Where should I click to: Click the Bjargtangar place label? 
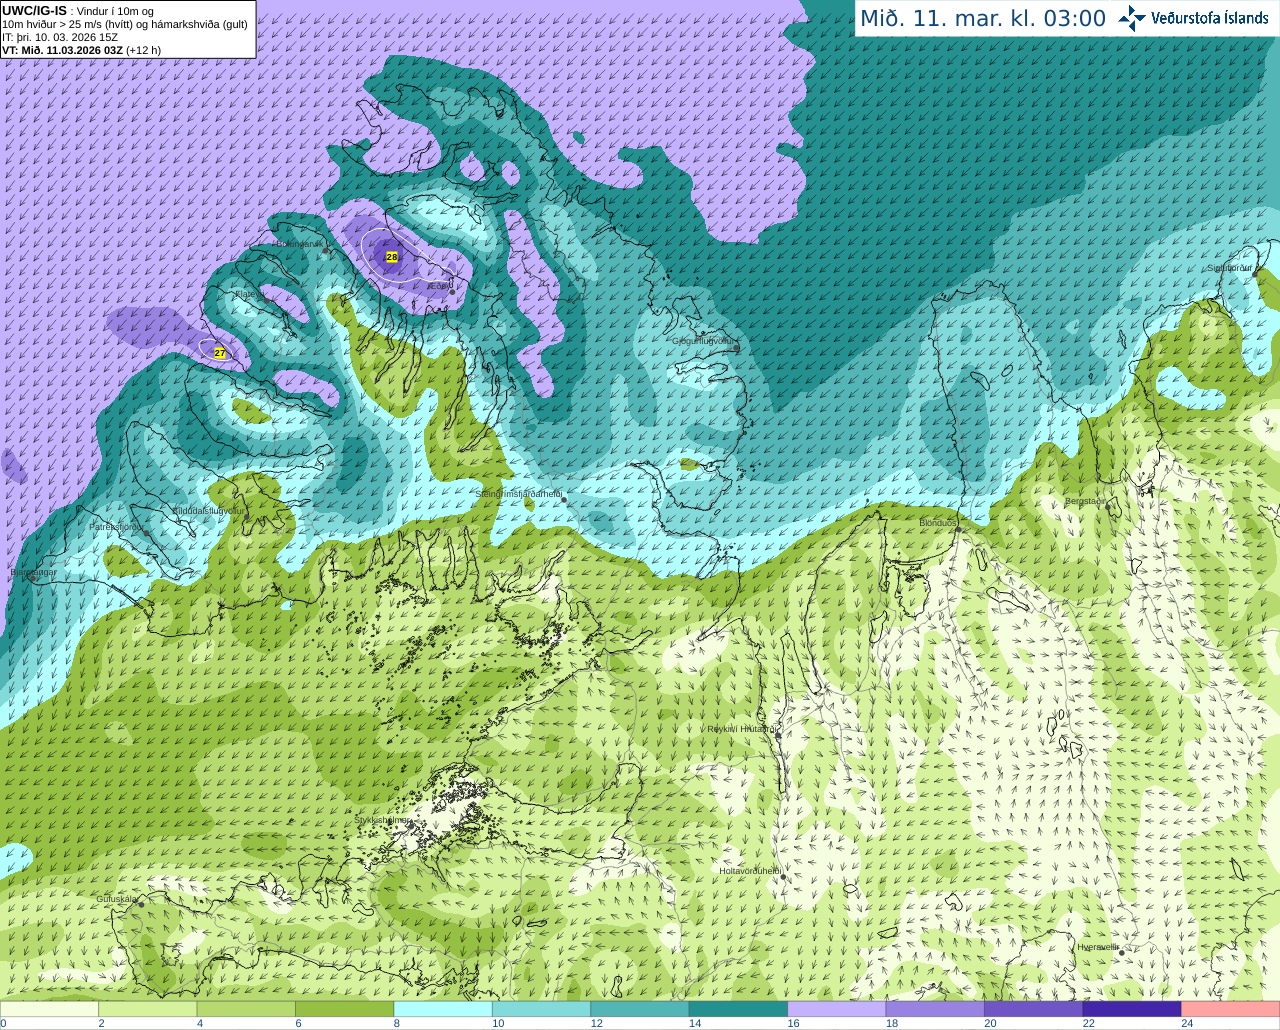coord(33,572)
